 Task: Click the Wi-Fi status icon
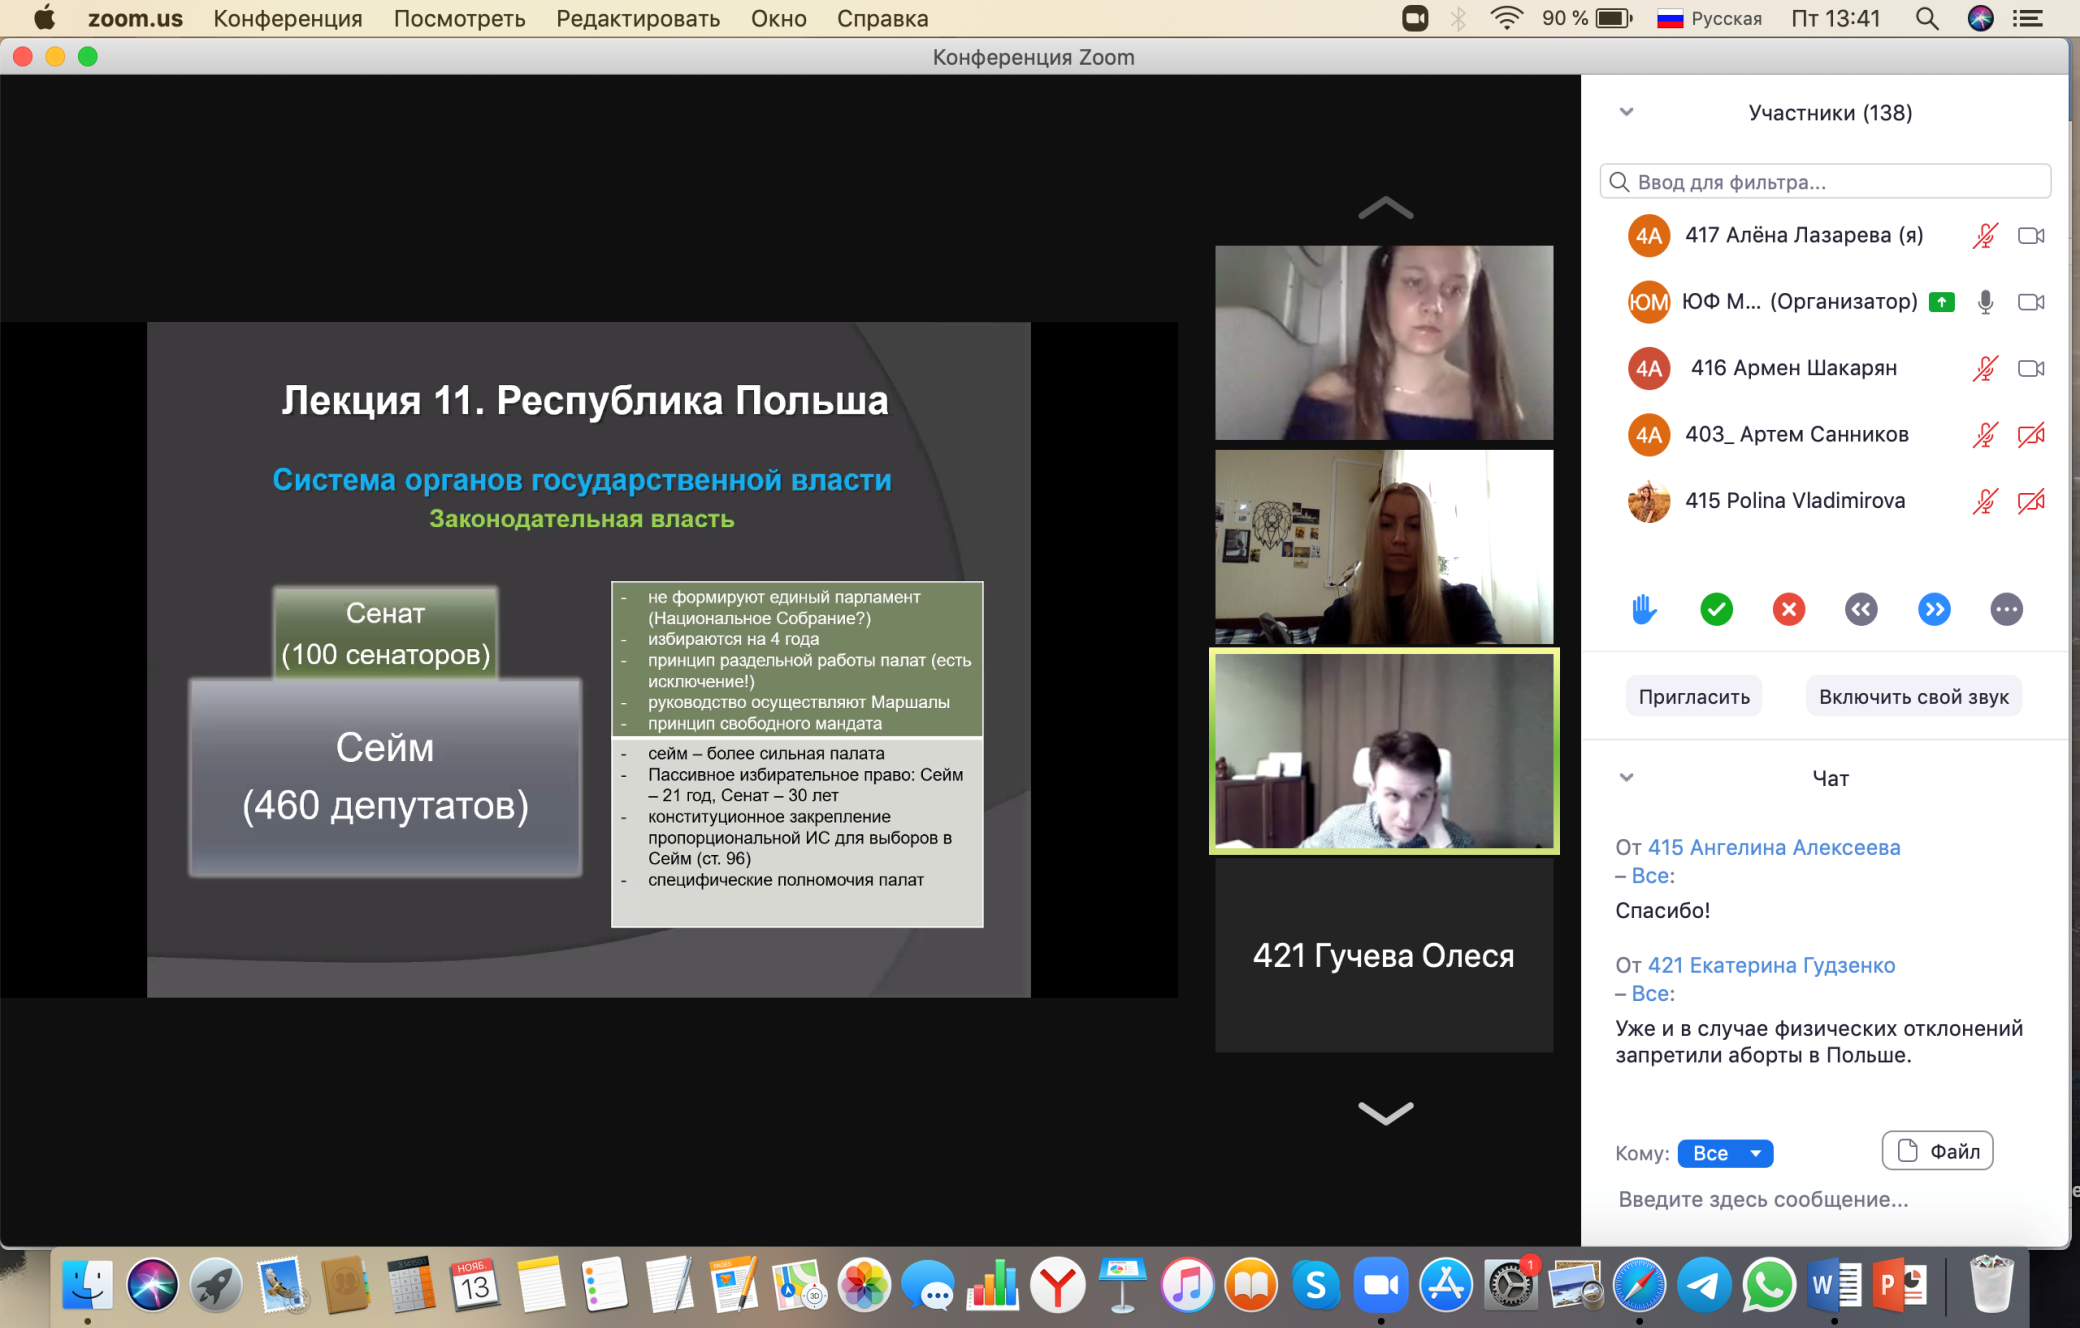1506,18
